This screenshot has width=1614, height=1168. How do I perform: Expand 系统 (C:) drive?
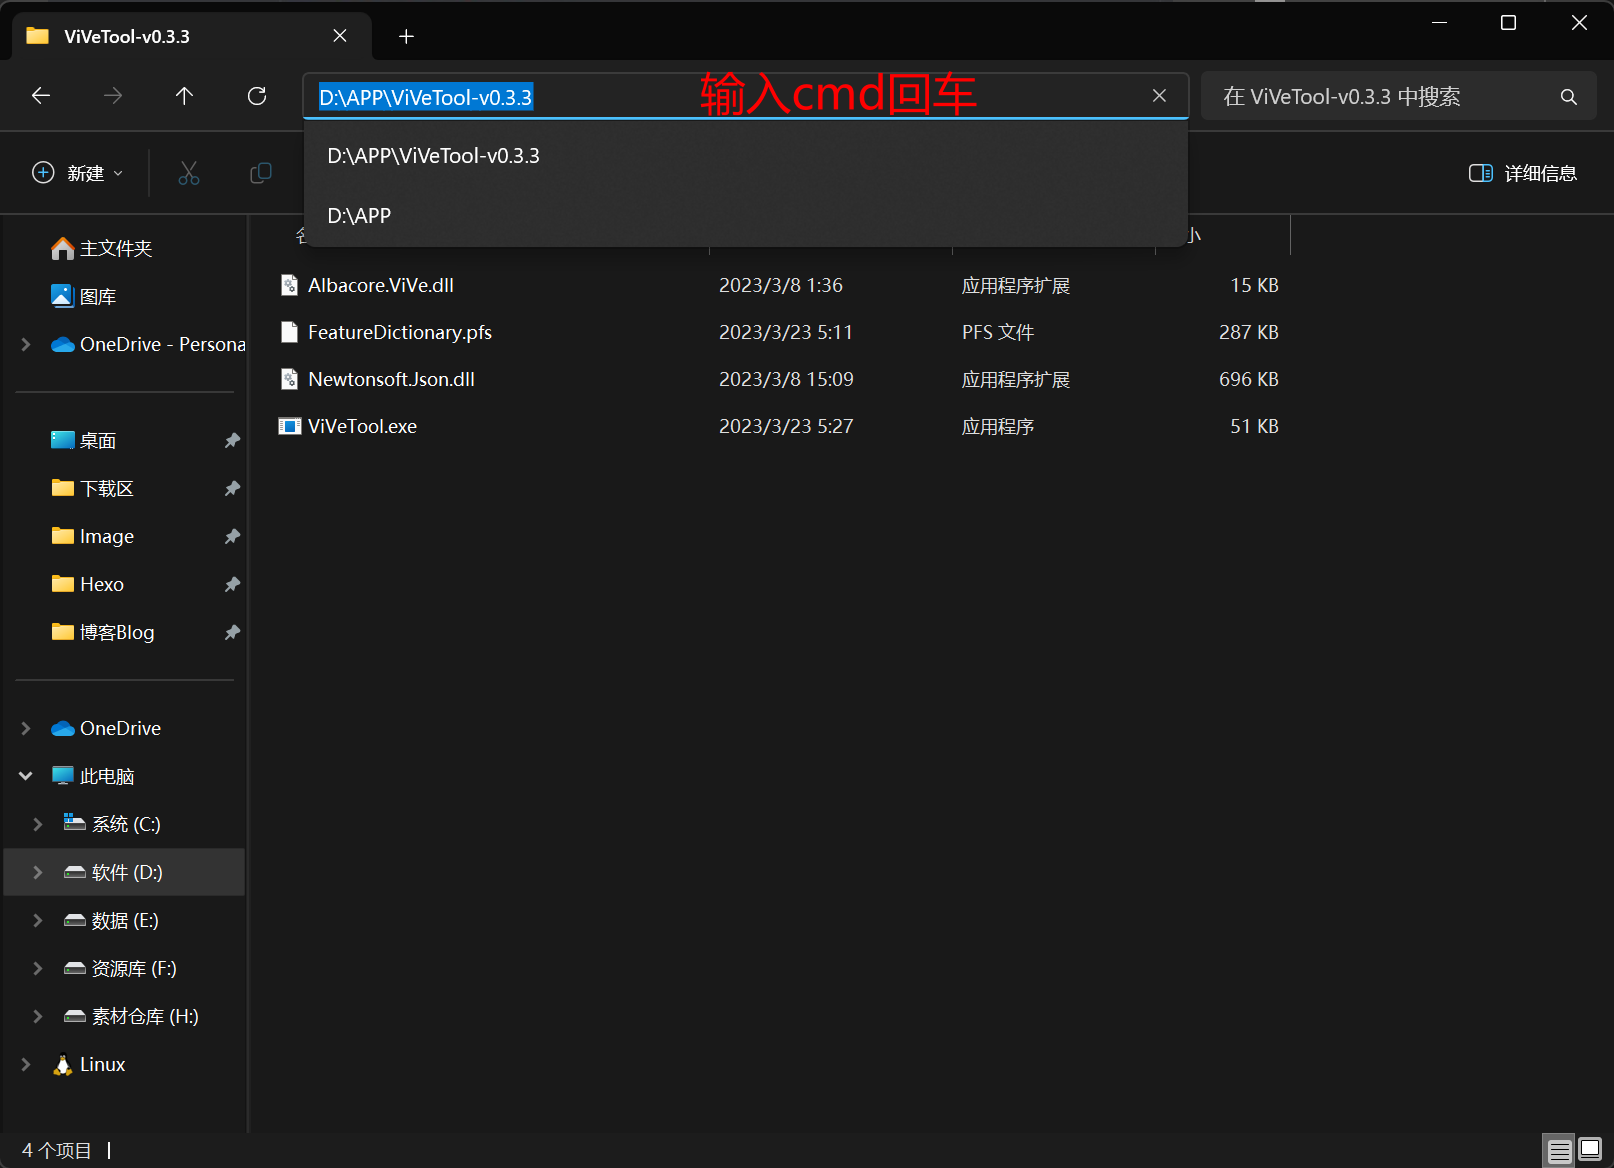(38, 824)
